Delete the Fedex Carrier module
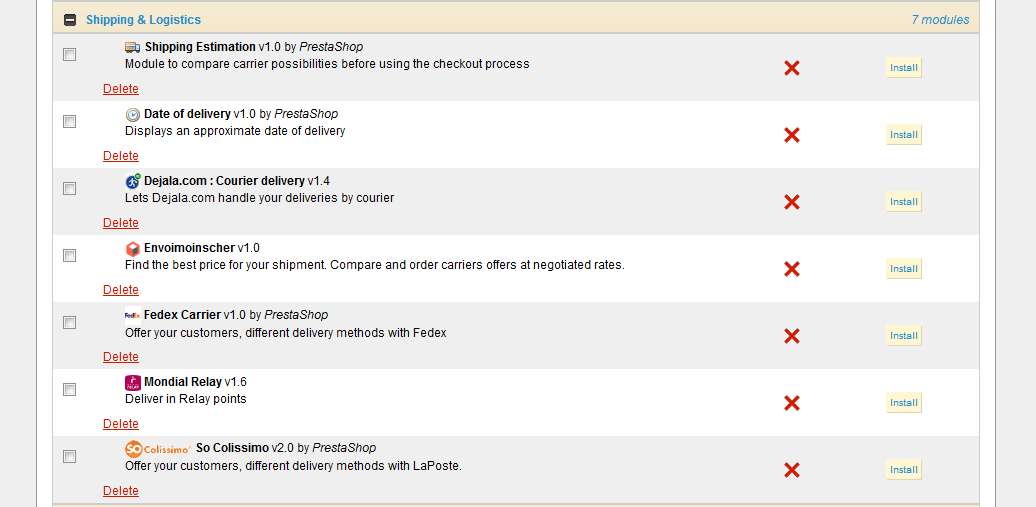This screenshot has height=507, width=1036. coord(121,357)
